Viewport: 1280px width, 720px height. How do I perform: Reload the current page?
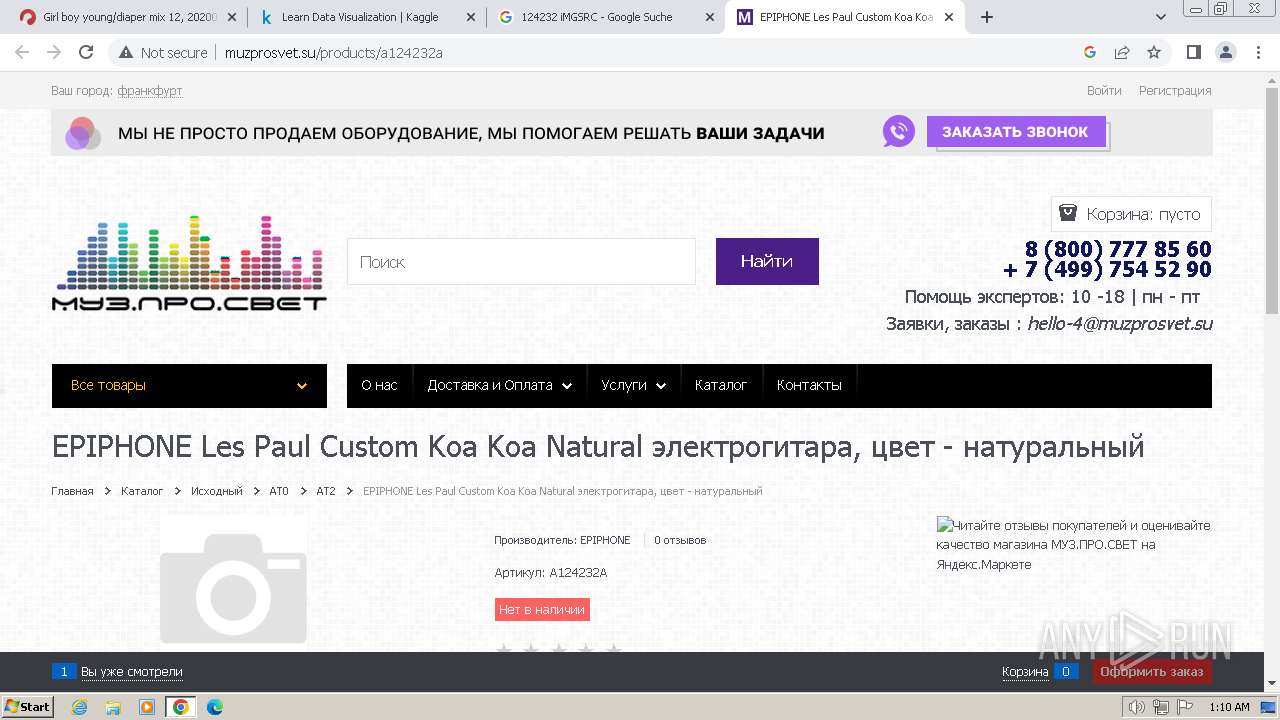86,52
